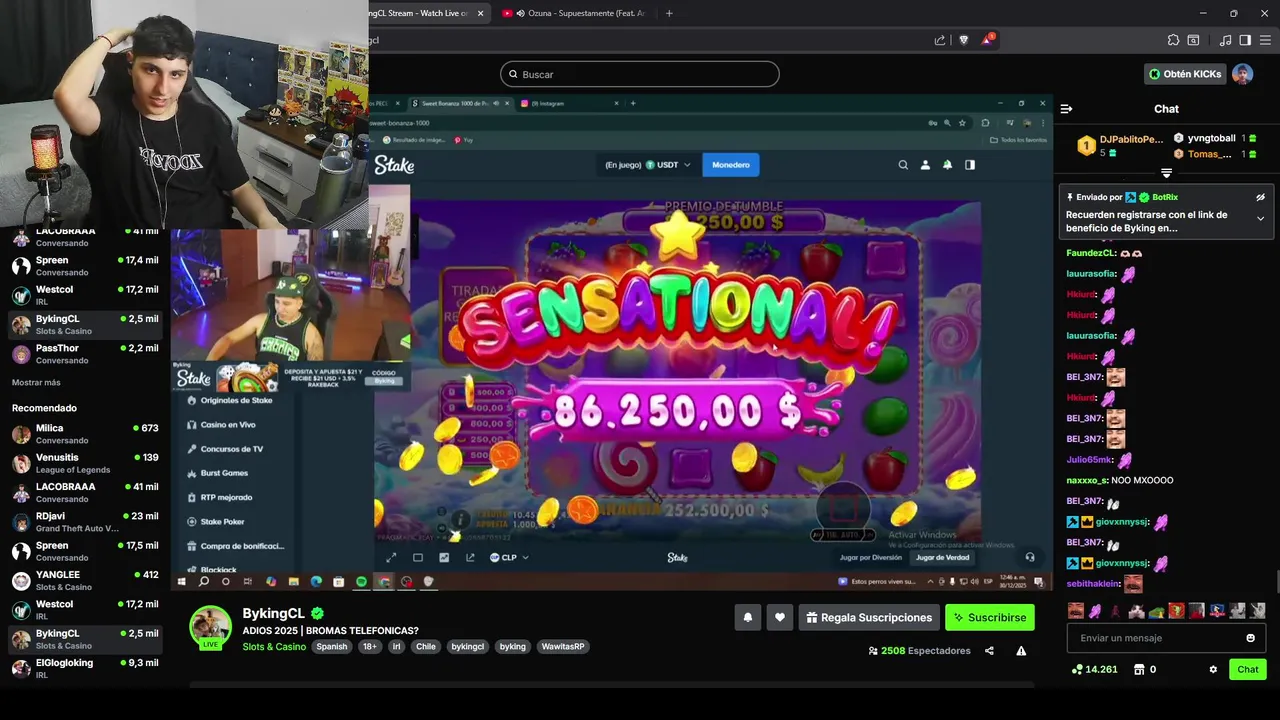Click the report warning triangle icon
Viewport: 1280px width, 720px height.
tap(1021, 651)
